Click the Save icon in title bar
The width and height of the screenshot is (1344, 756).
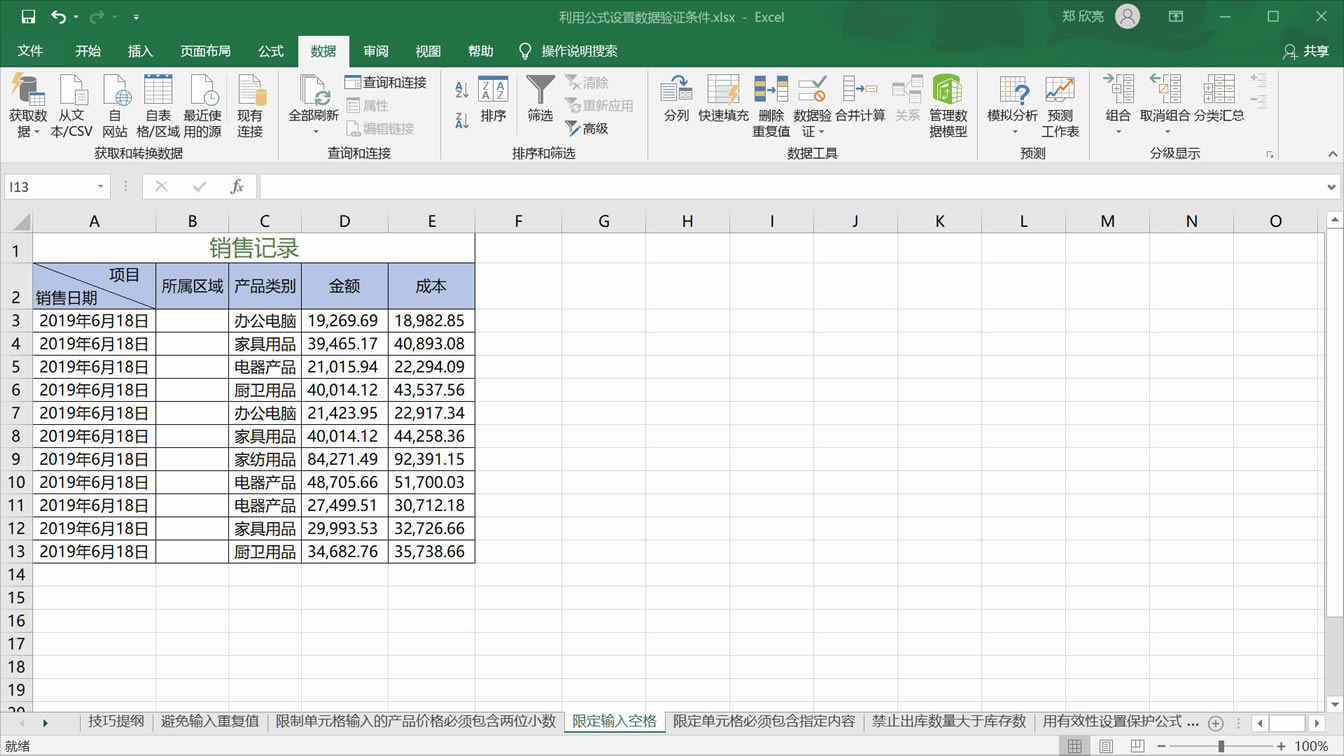pos(28,17)
